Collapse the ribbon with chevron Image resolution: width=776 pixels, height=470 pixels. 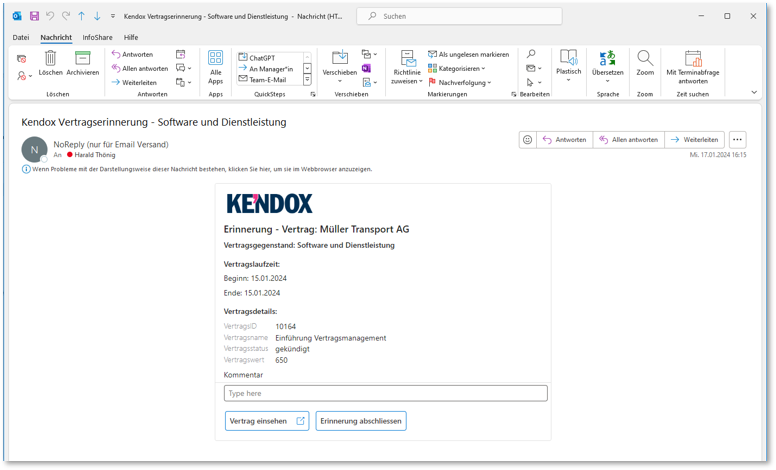(x=754, y=92)
